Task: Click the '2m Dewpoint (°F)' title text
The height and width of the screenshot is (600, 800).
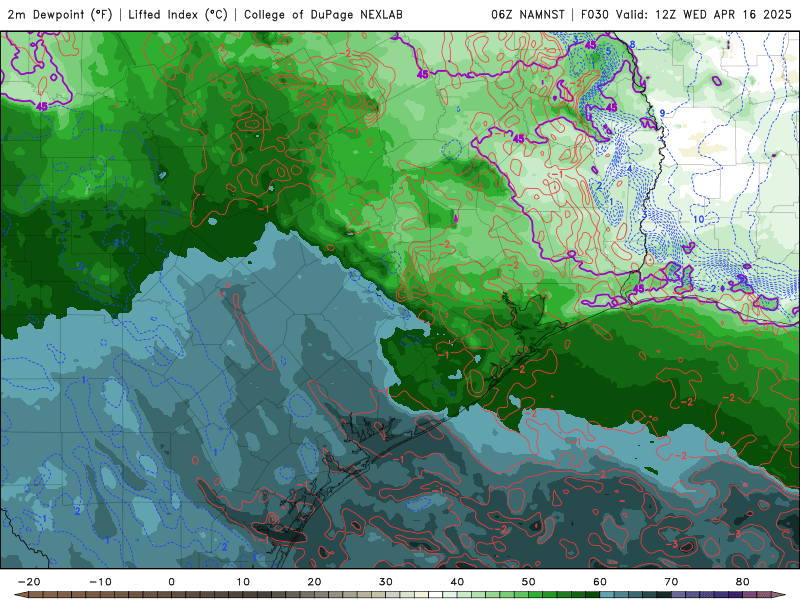Action: (60, 14)
